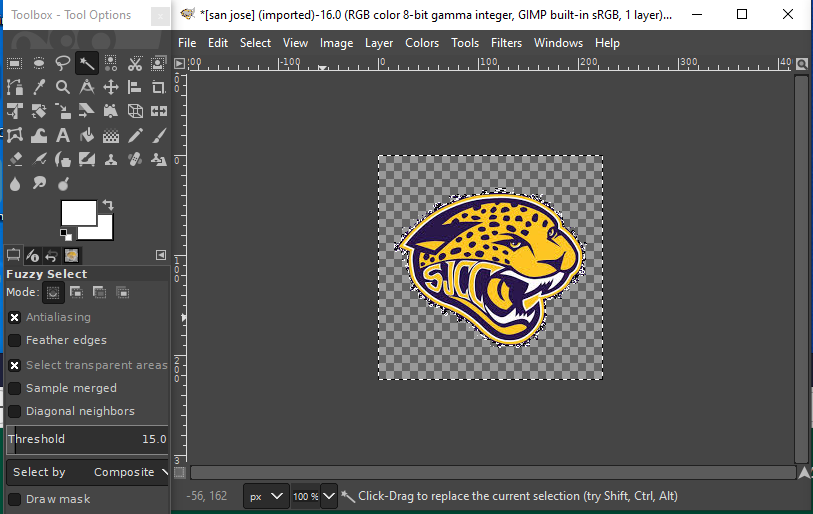
Task: Click the Threshold slider
Action: [87, 439]
